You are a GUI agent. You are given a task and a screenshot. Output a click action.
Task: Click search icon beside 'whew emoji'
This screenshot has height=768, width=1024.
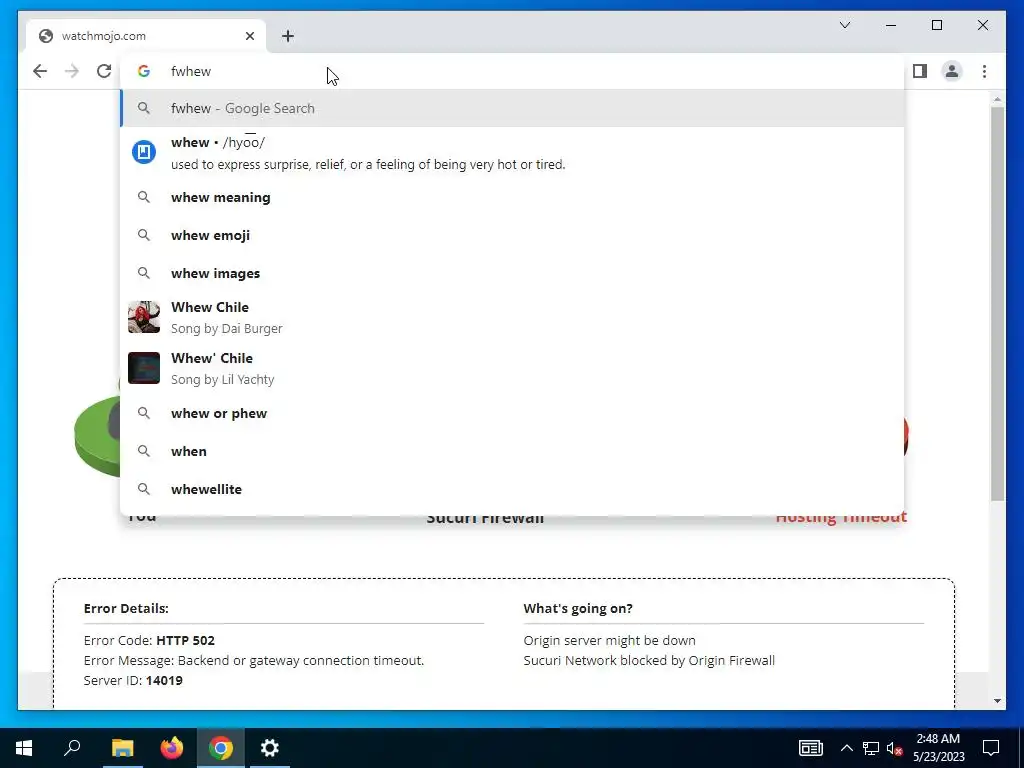click(x=144, y=235)
